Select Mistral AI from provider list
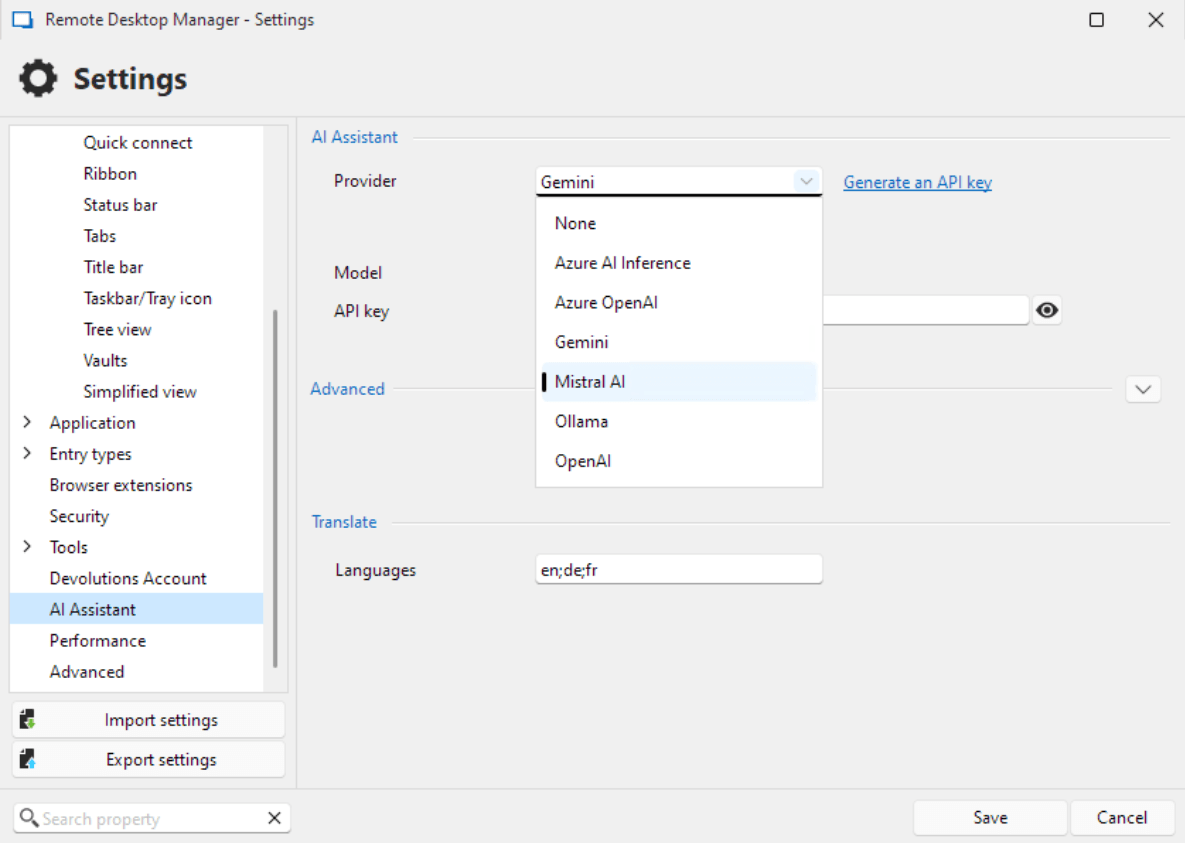 point(590,382)
